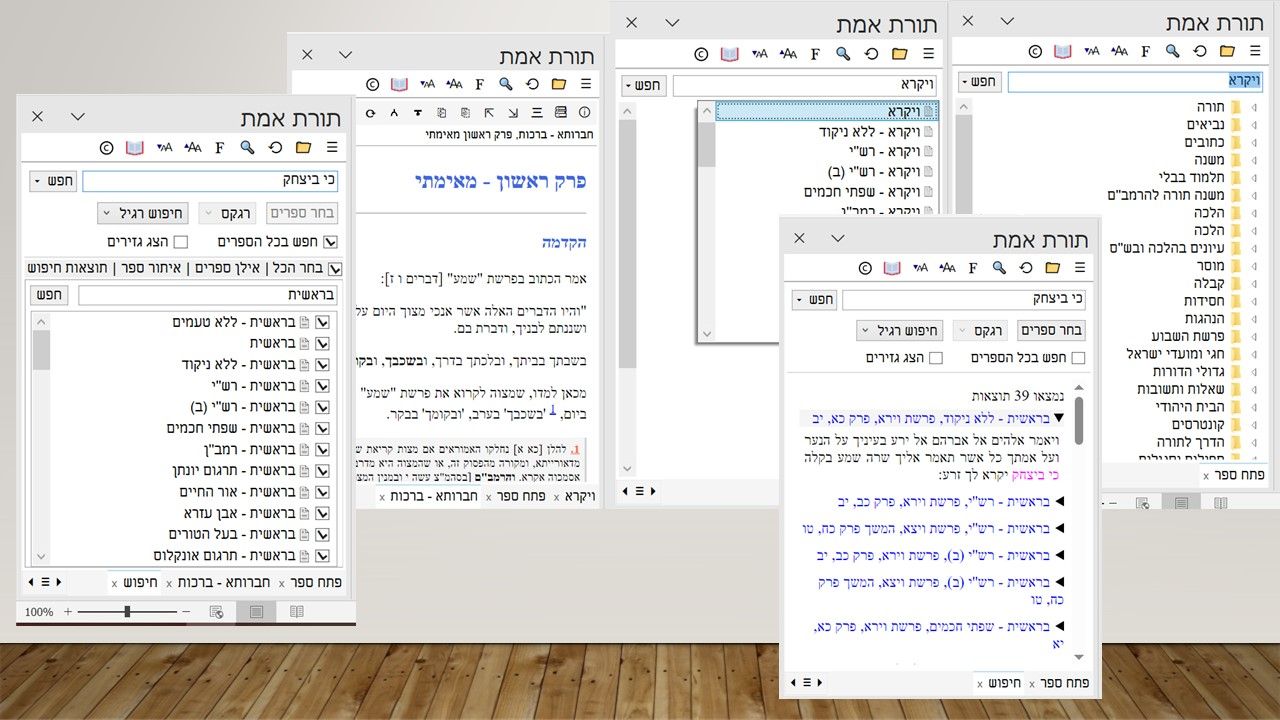The height and width of the screenshot is (720, 1280).
Task: Choose 'ויקרא - ללא ניקוד' from the suggestions list
Action: [869, 131]
